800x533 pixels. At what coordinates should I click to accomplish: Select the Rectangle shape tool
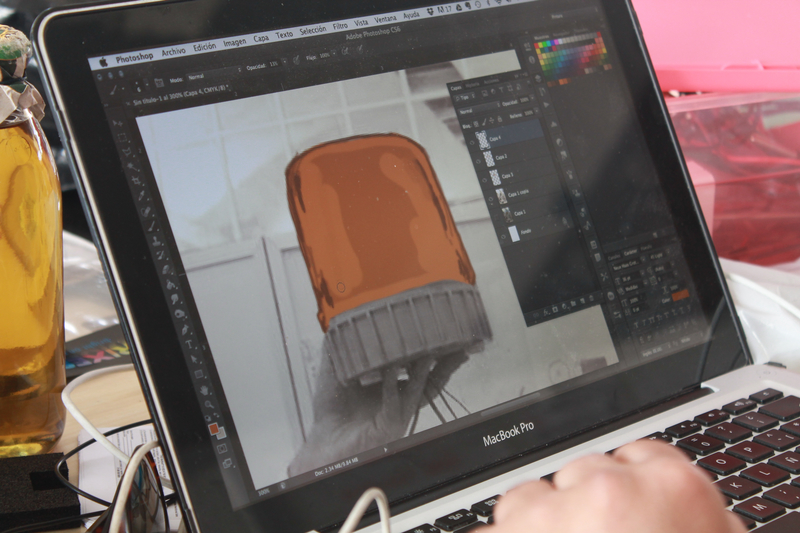[198, 373]
